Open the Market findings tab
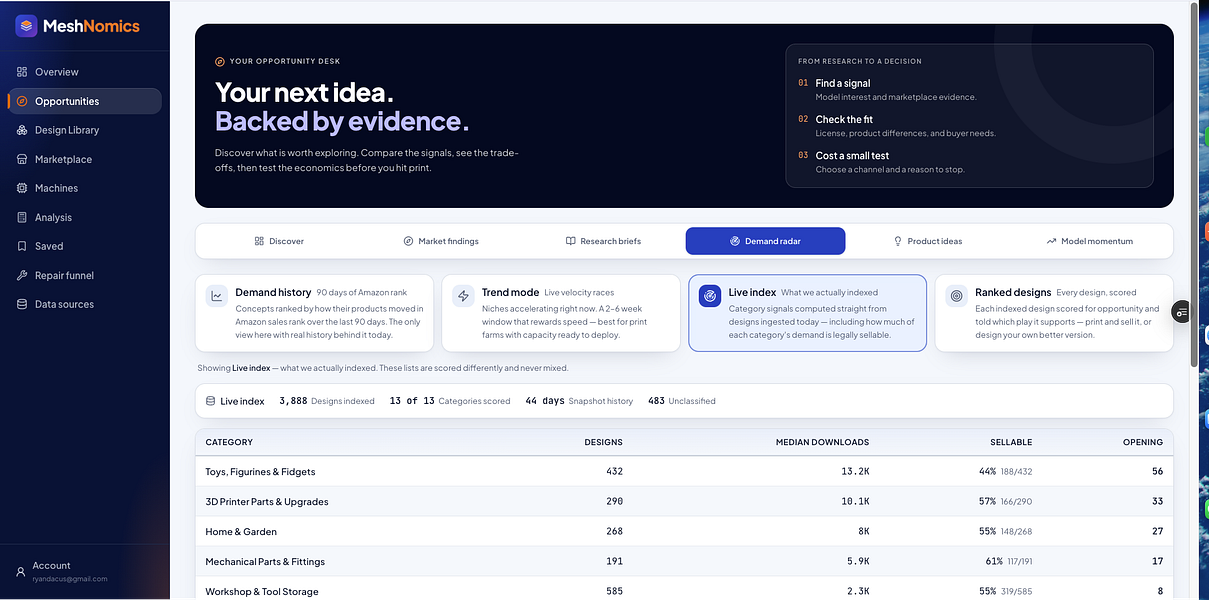This screenshot has height=600, width=1209. click(441, 241)
